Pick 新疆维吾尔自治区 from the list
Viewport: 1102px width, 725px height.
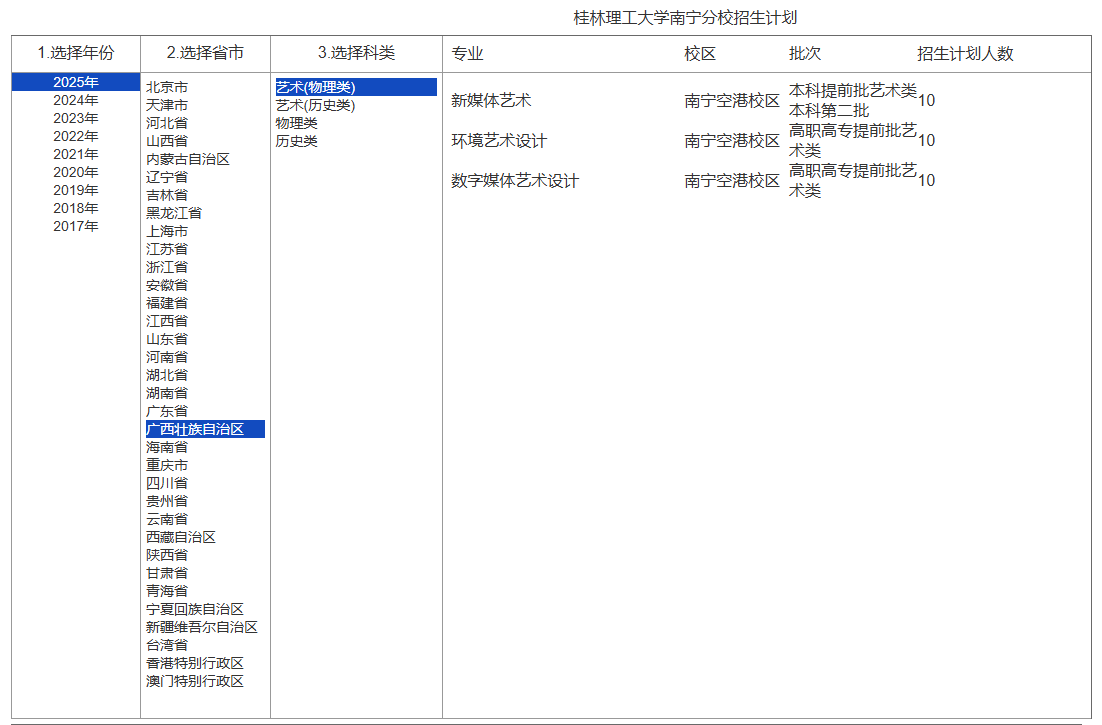pos(202,627)
